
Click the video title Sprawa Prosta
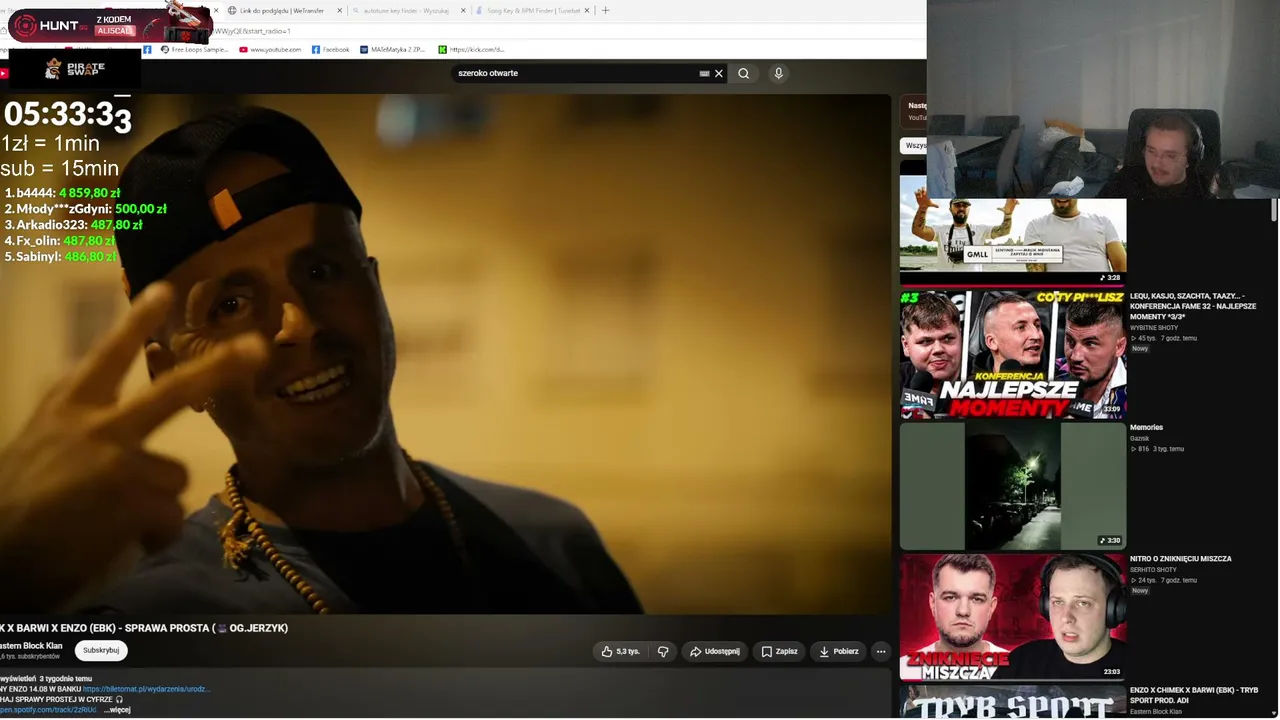(x=144, y=628)
